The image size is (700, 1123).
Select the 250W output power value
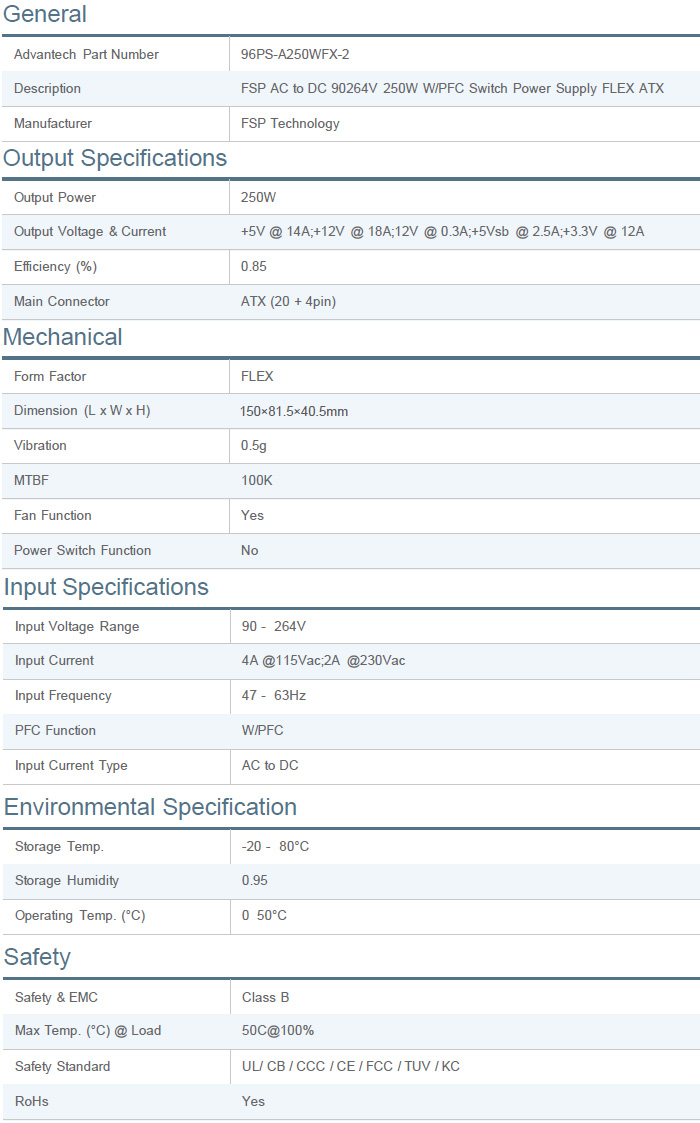(x=258, y=198)
